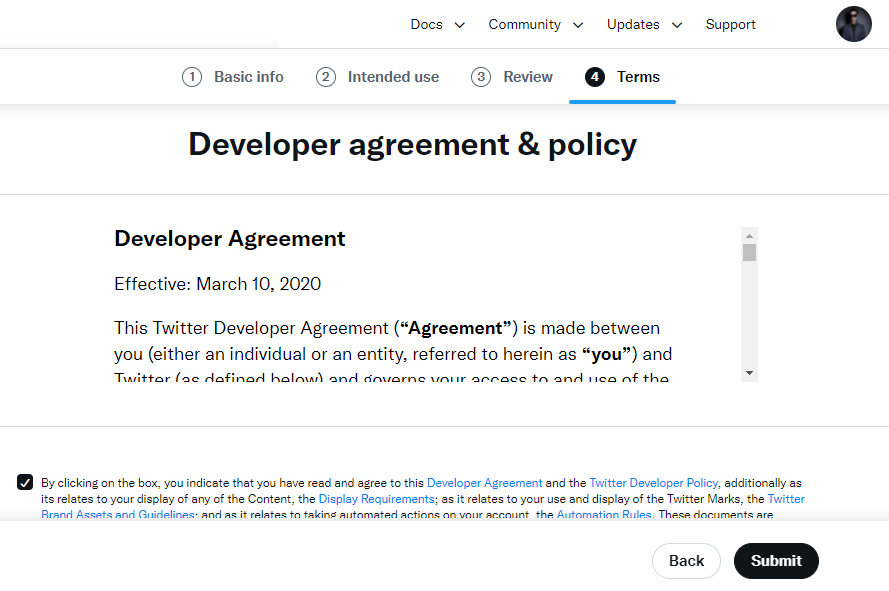This screenshot has width=889, height=591.
Task: Open the Developer Agreement link
Action: 484,483
